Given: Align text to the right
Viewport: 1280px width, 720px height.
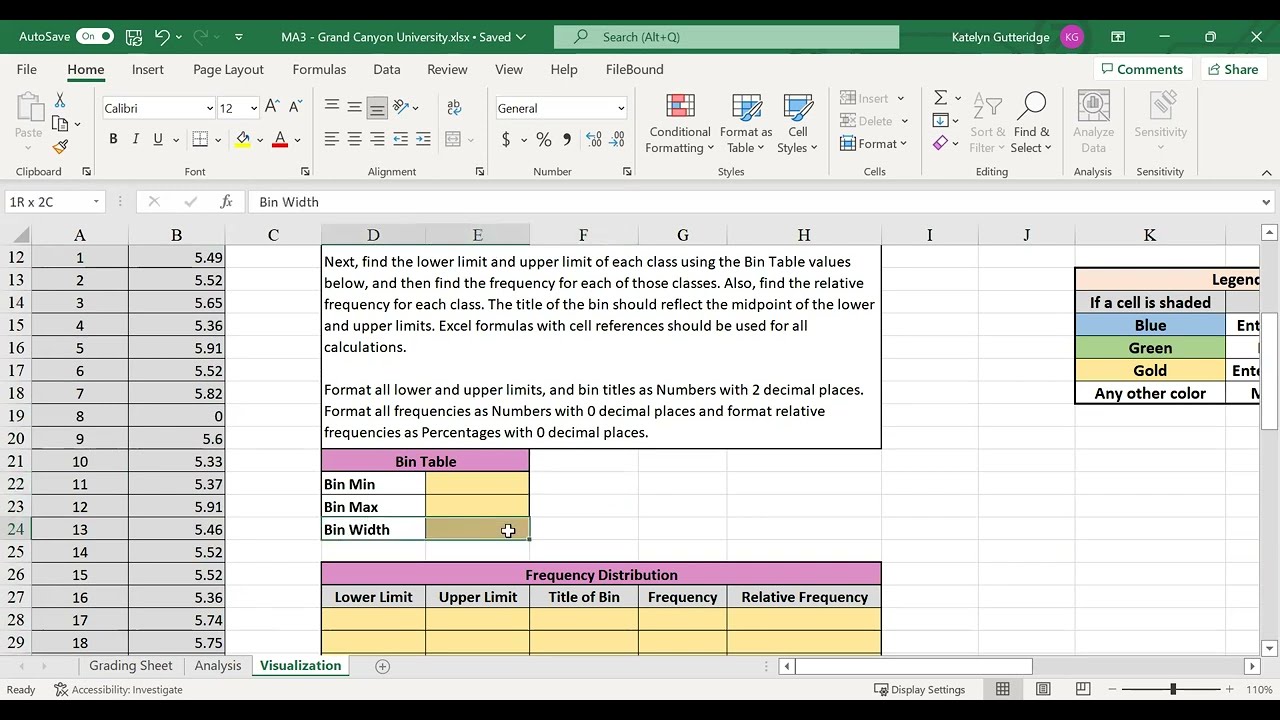Looking at the screenshot, I should pos(377,140).
